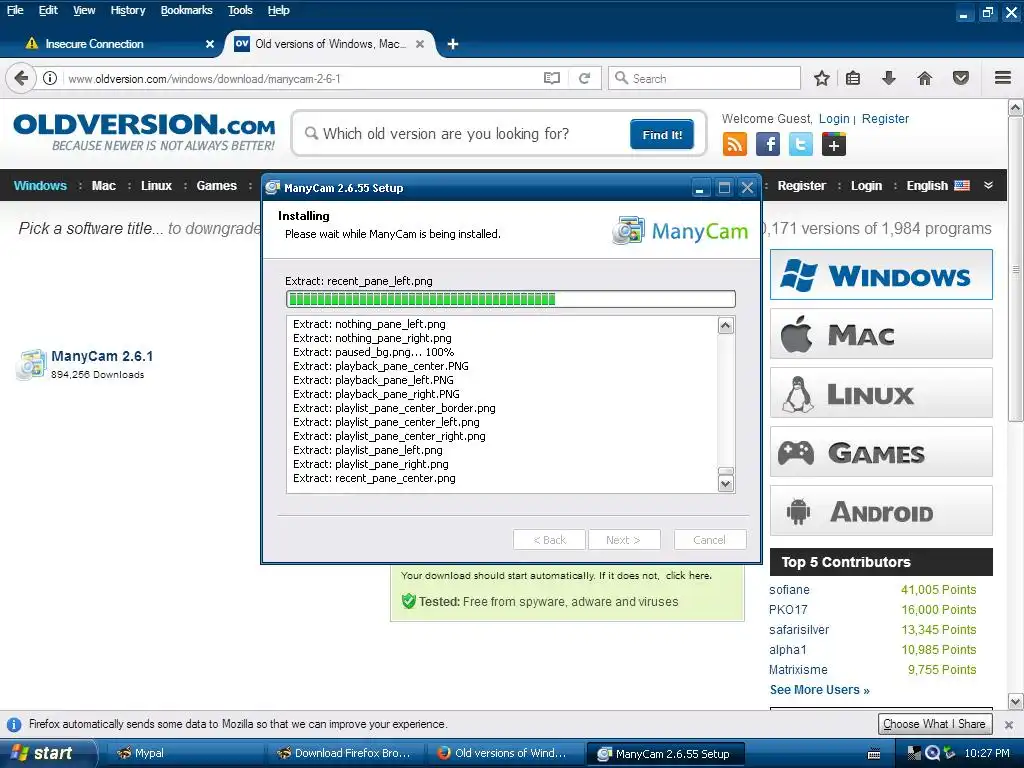Dismiss the Firefox data notification bar
The image size is (1024, 768).
pyautogui.click(x=1009, y=724)
